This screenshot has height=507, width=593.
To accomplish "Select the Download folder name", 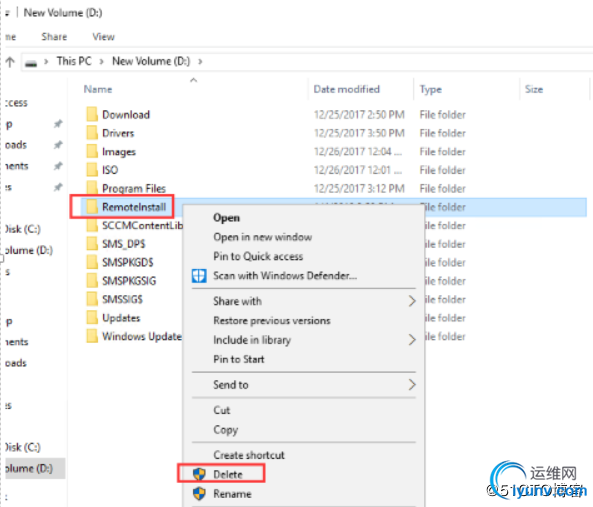I will point(126,115).
